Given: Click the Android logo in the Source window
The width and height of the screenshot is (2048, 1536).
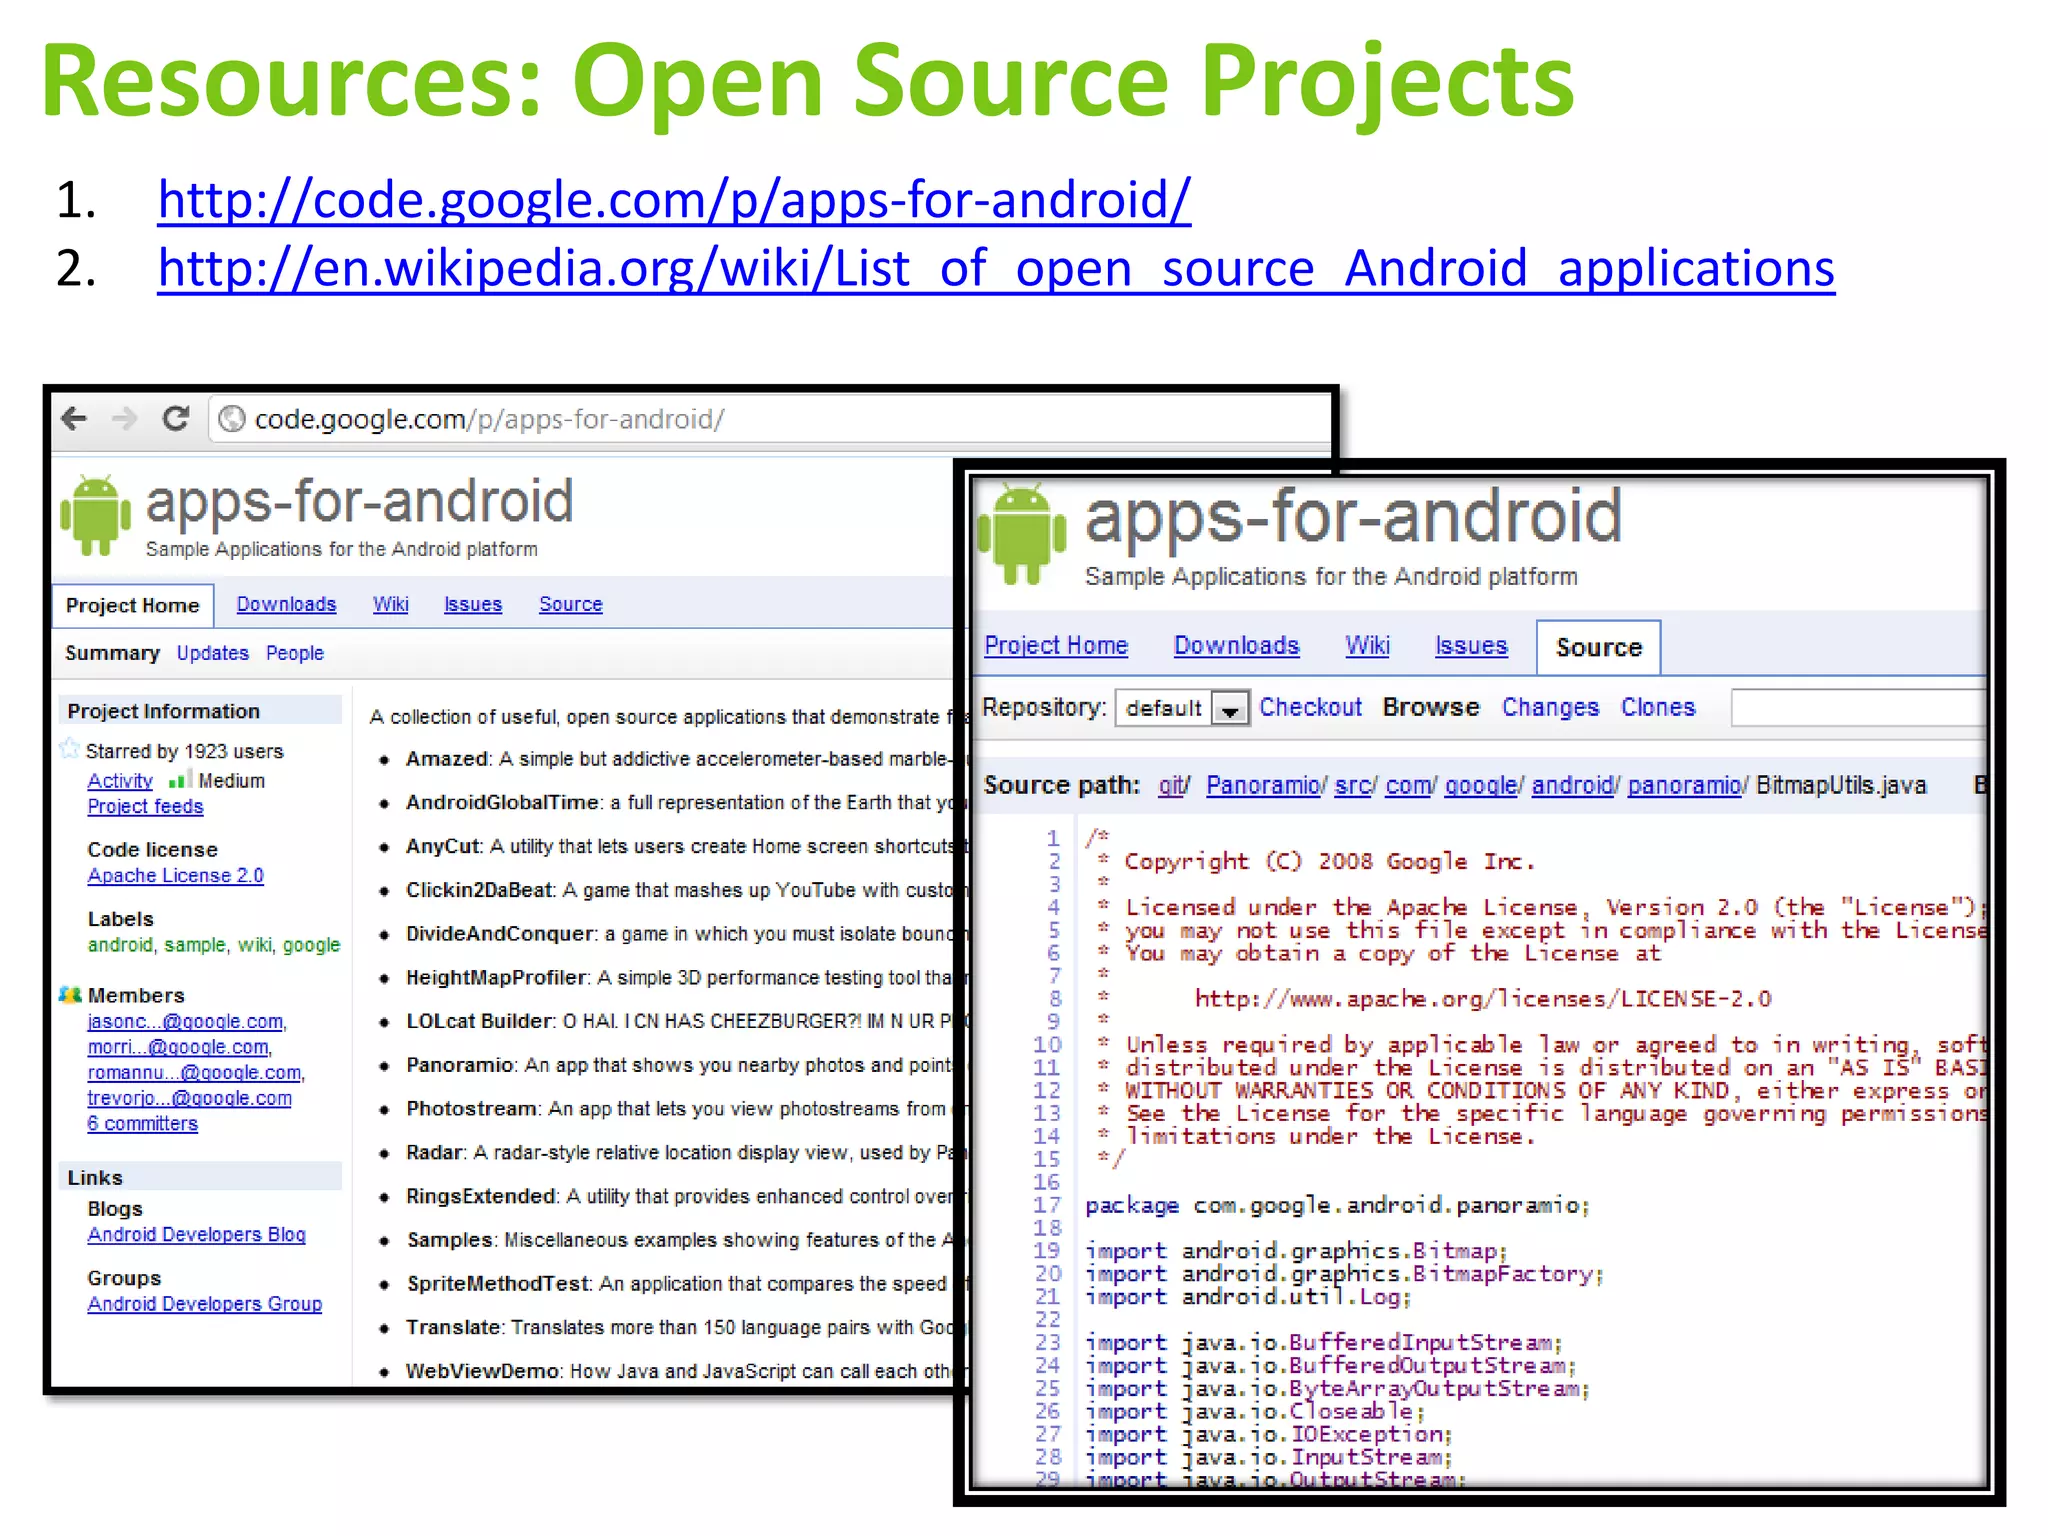Looking at the screenshot, I should pos(1021,535).
